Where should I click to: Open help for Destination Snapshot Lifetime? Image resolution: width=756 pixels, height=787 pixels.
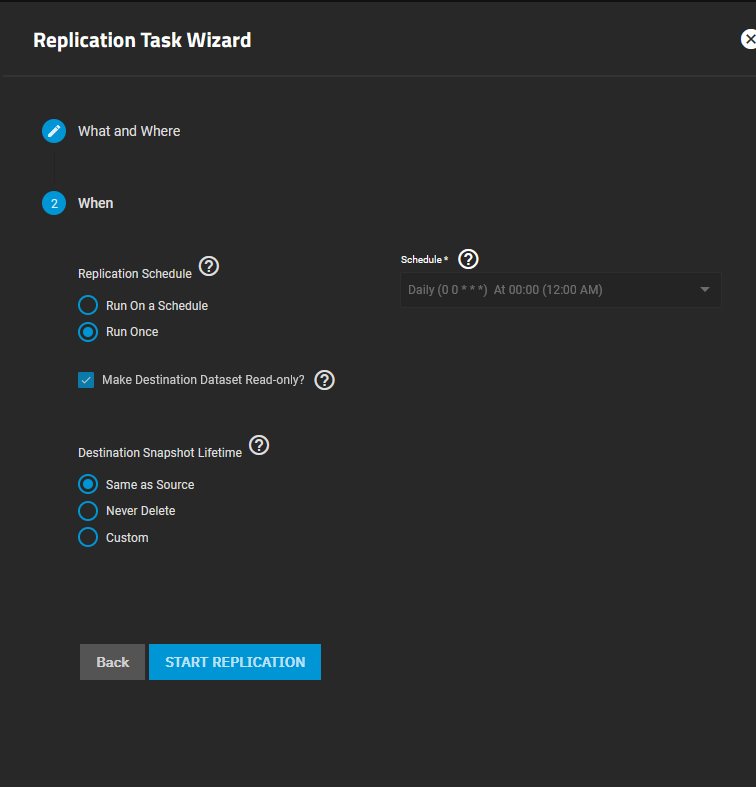point(259,445)
